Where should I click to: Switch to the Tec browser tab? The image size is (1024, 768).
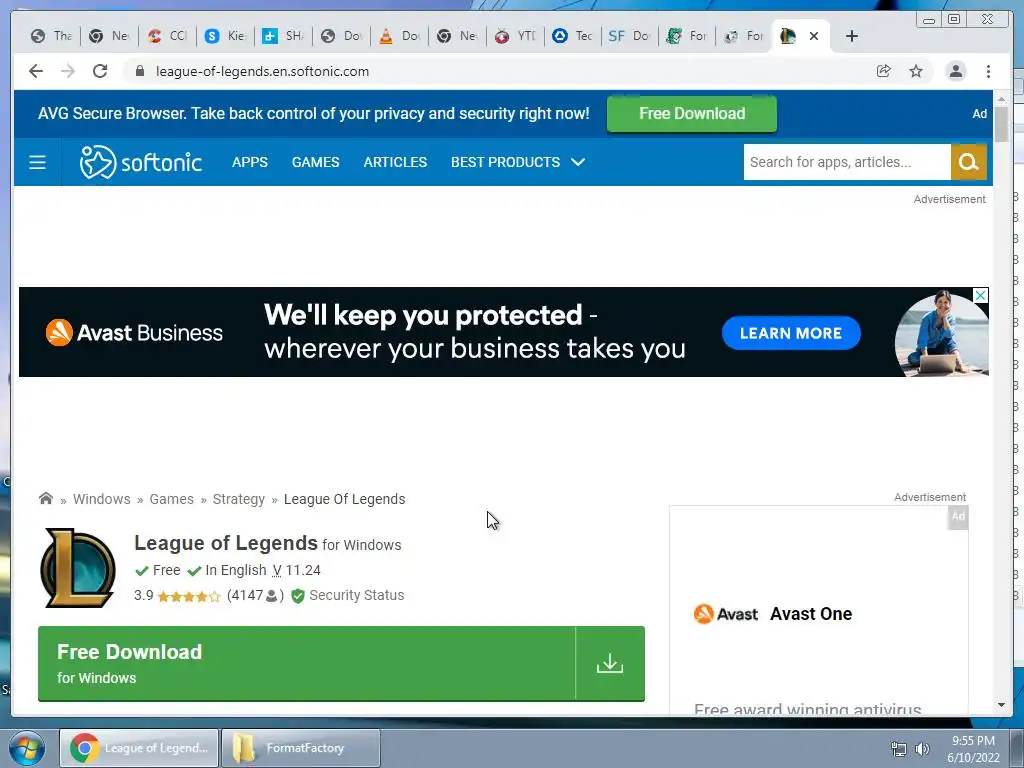[x=573, y=36]
